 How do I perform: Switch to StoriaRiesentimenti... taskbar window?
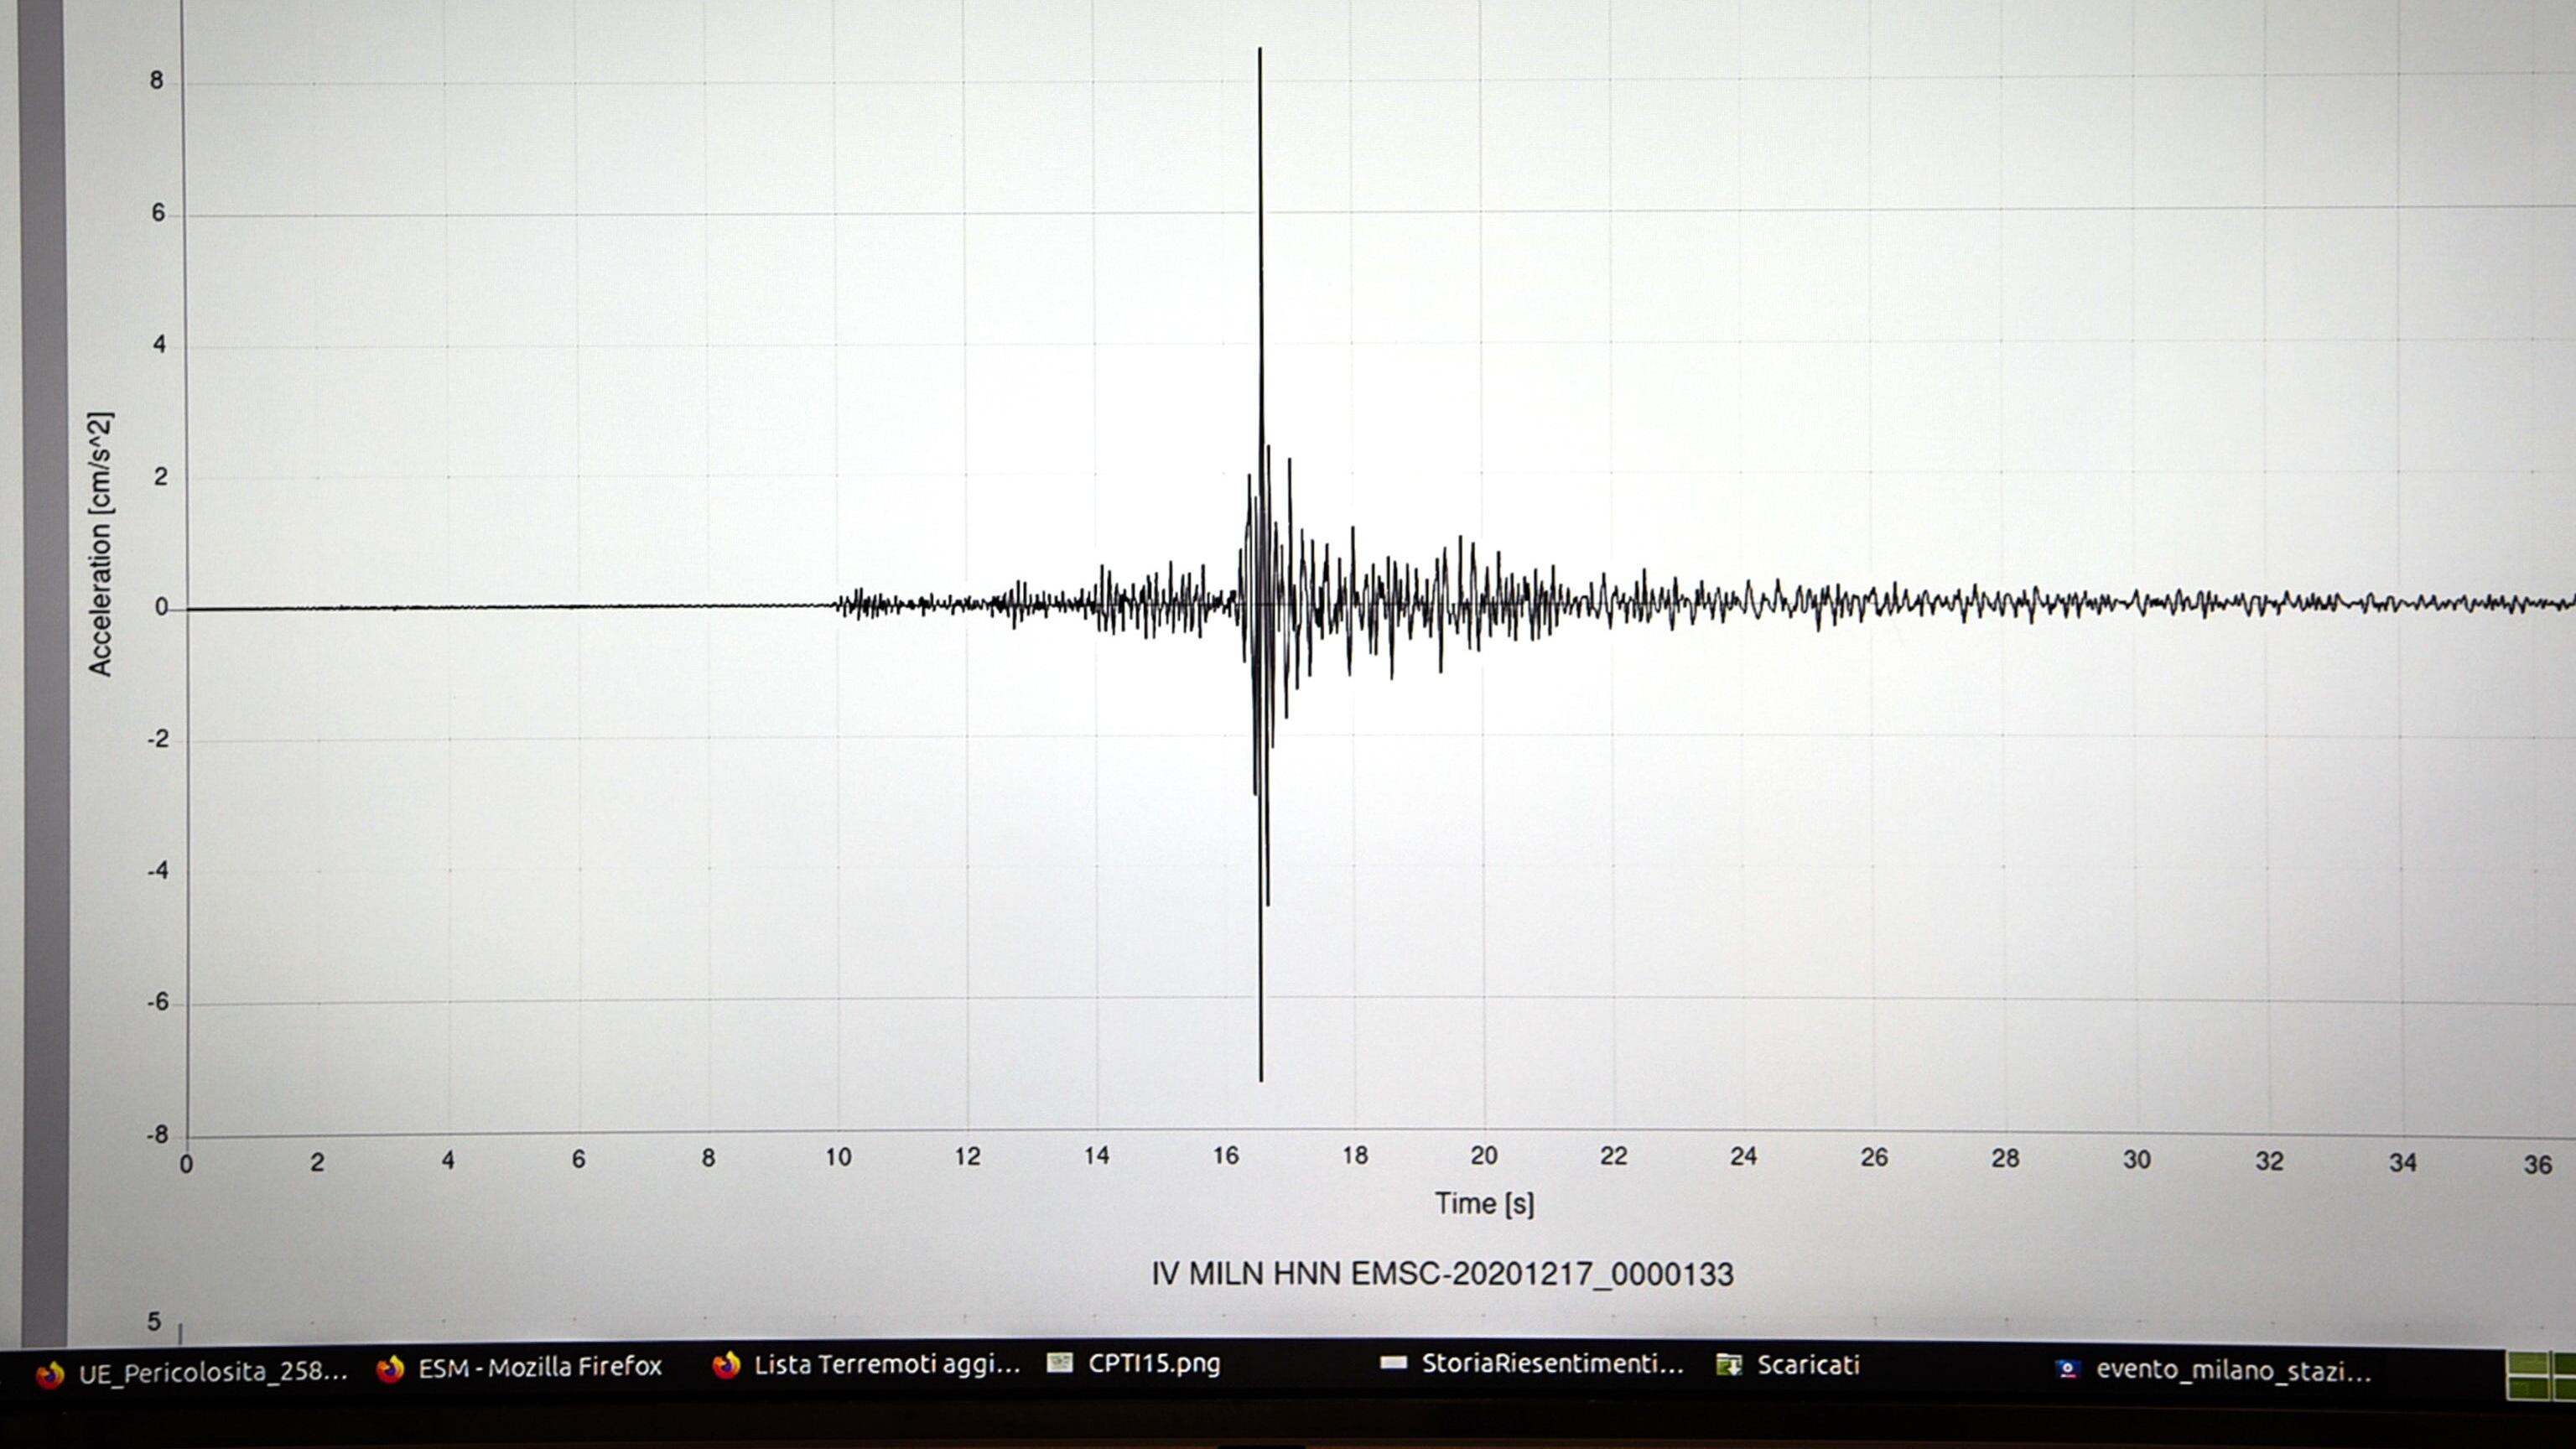click(x=1531, y=1363)
